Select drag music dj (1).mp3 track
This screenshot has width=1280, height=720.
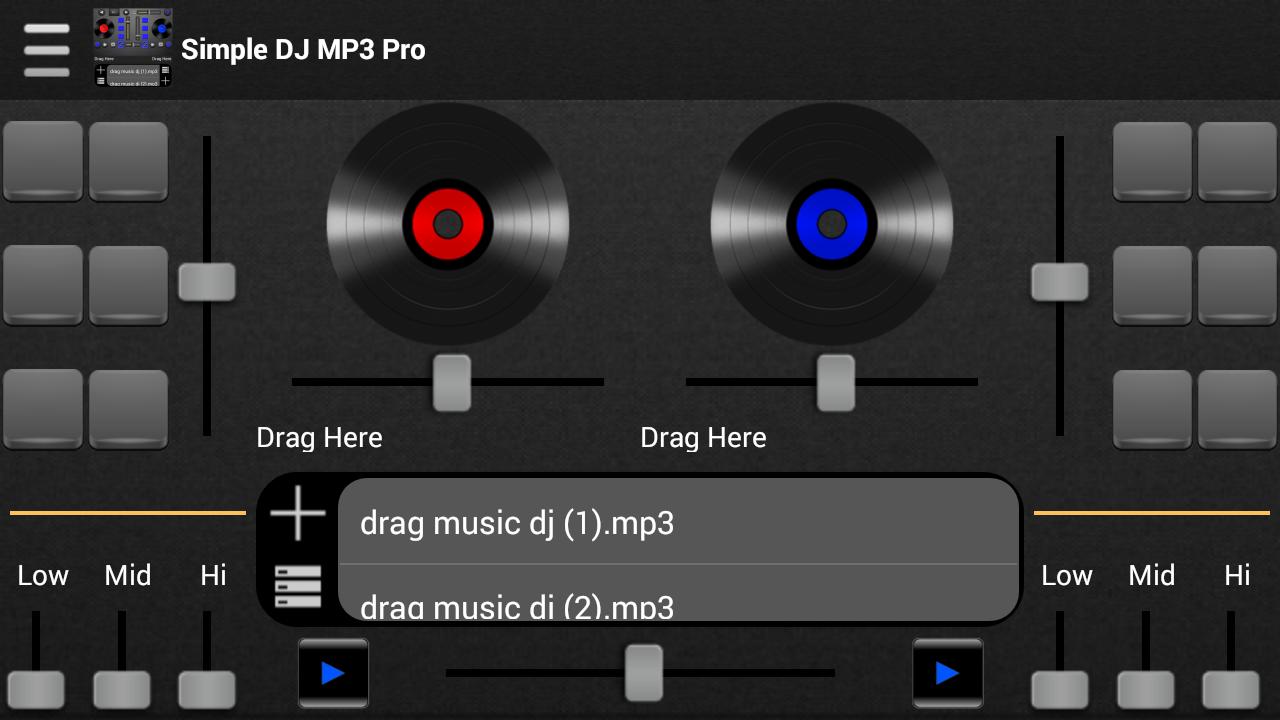(678, 523)
